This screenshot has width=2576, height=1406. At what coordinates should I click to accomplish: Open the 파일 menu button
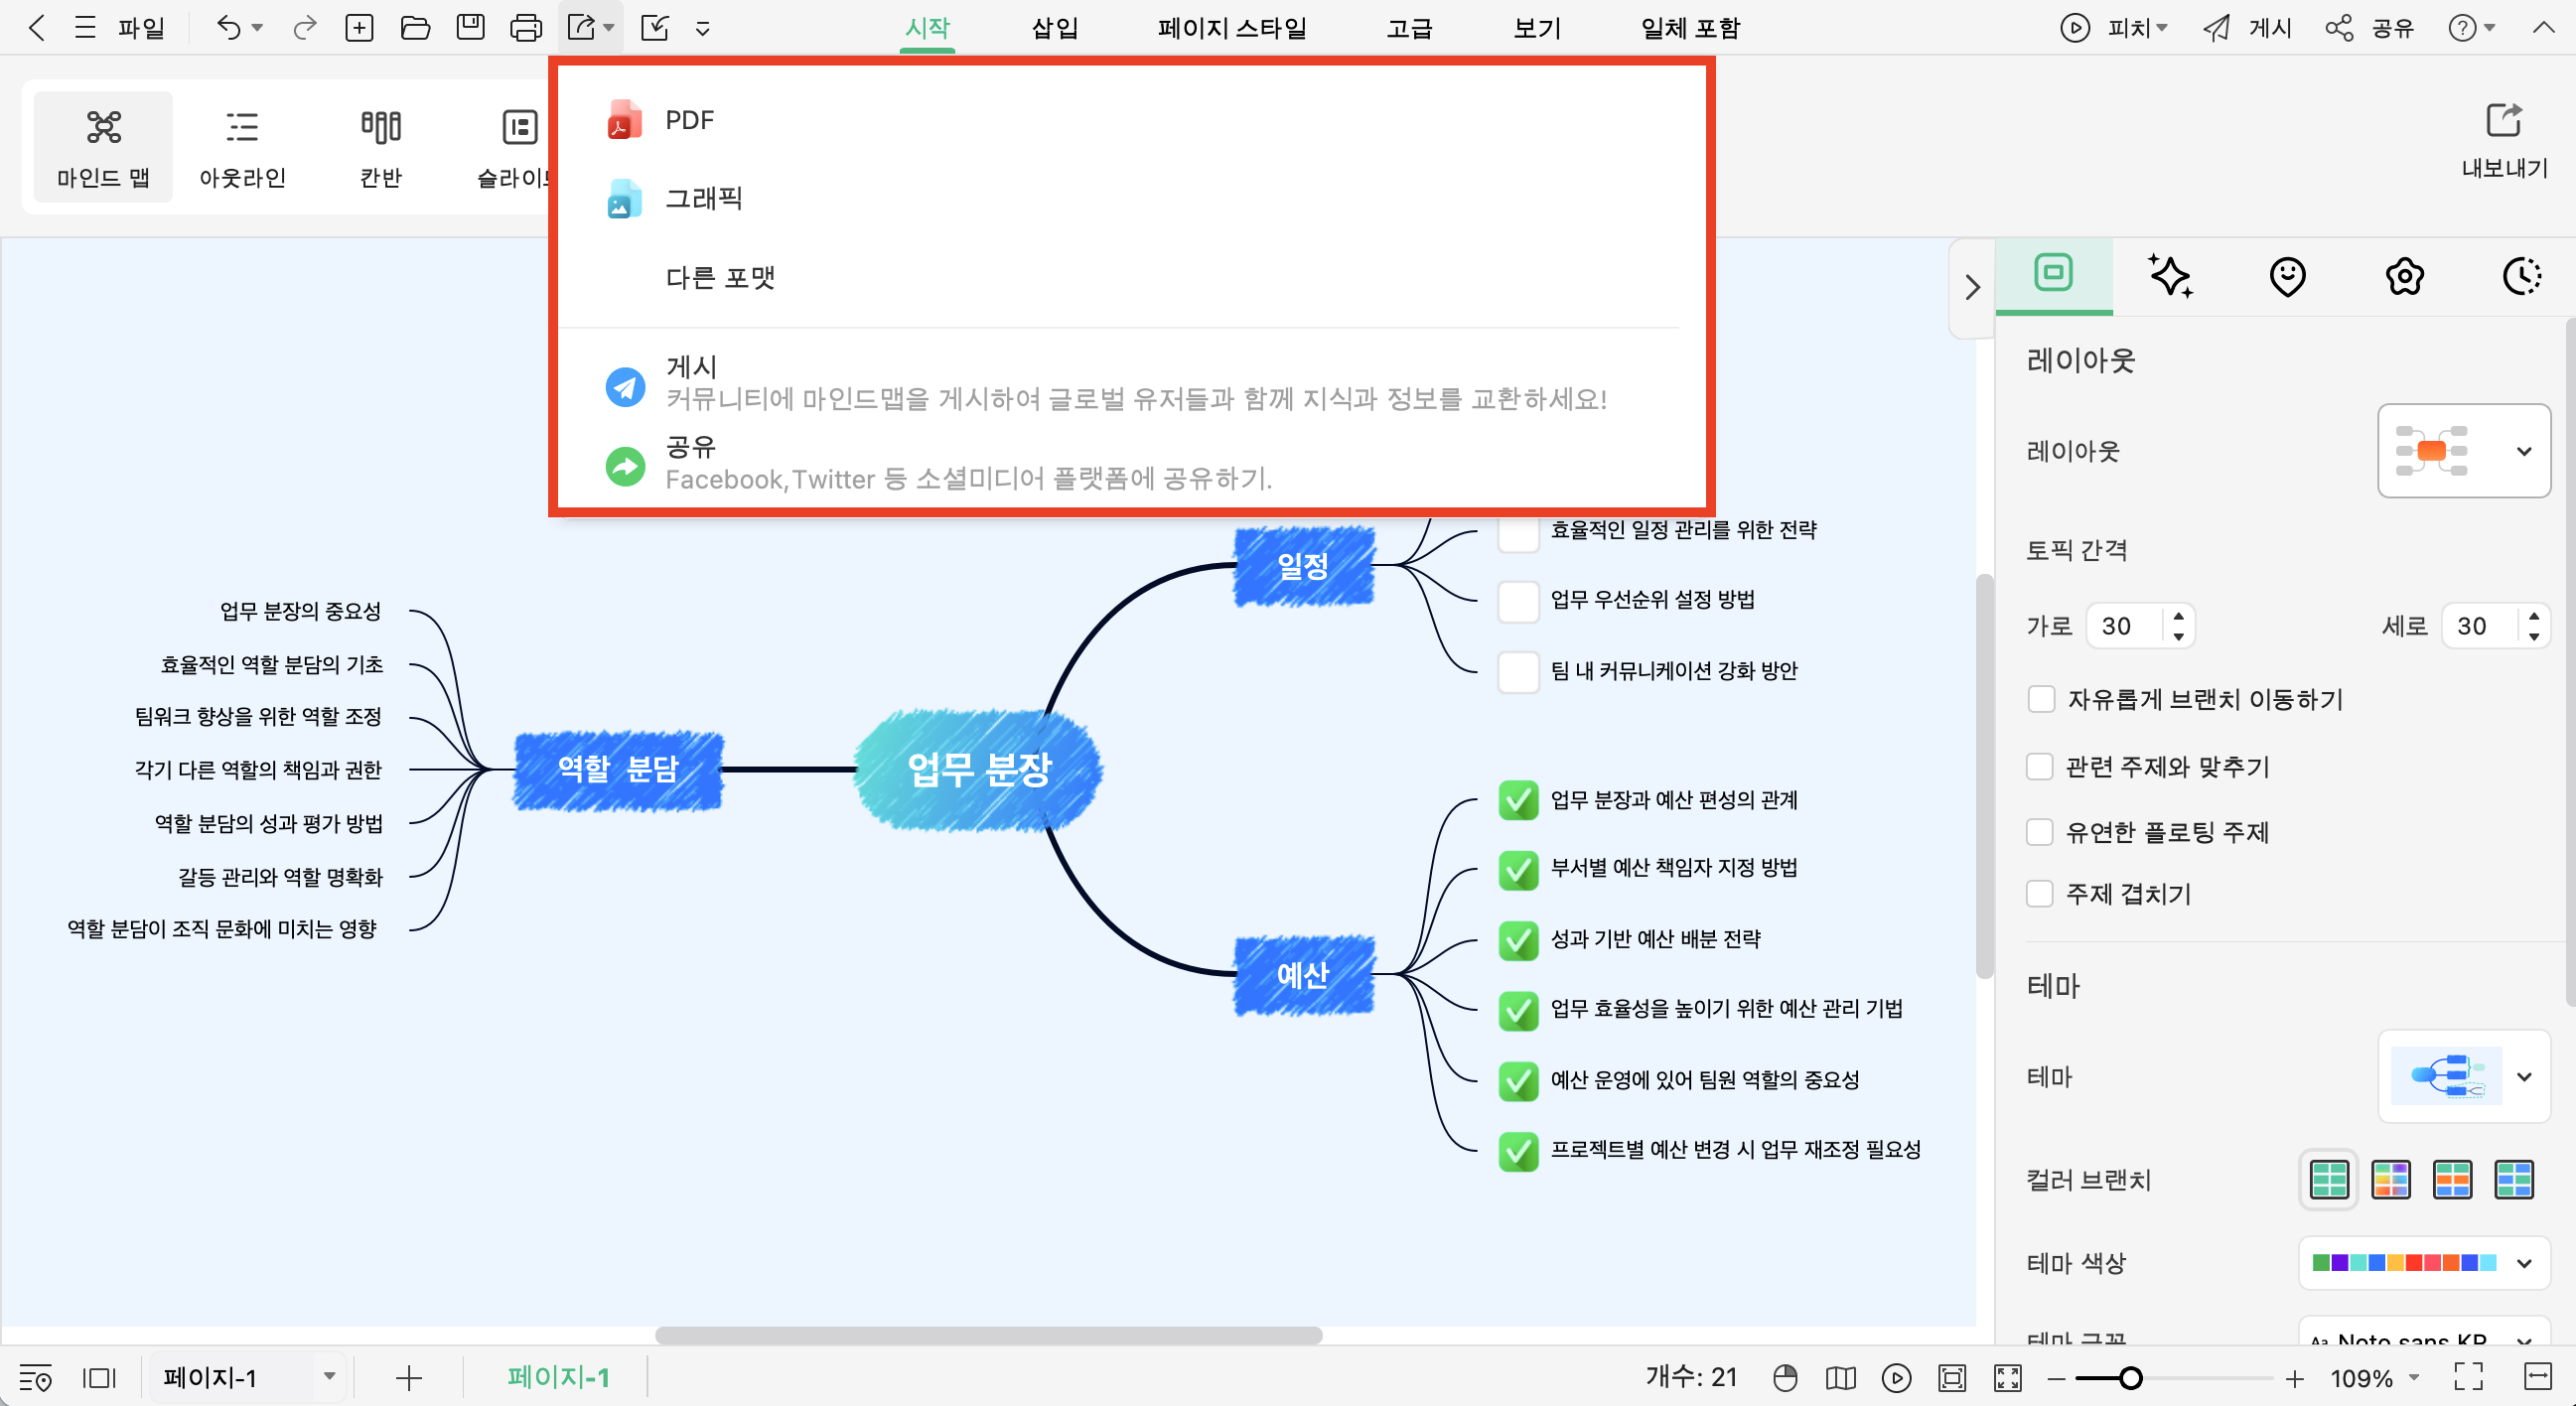point(141,28)
